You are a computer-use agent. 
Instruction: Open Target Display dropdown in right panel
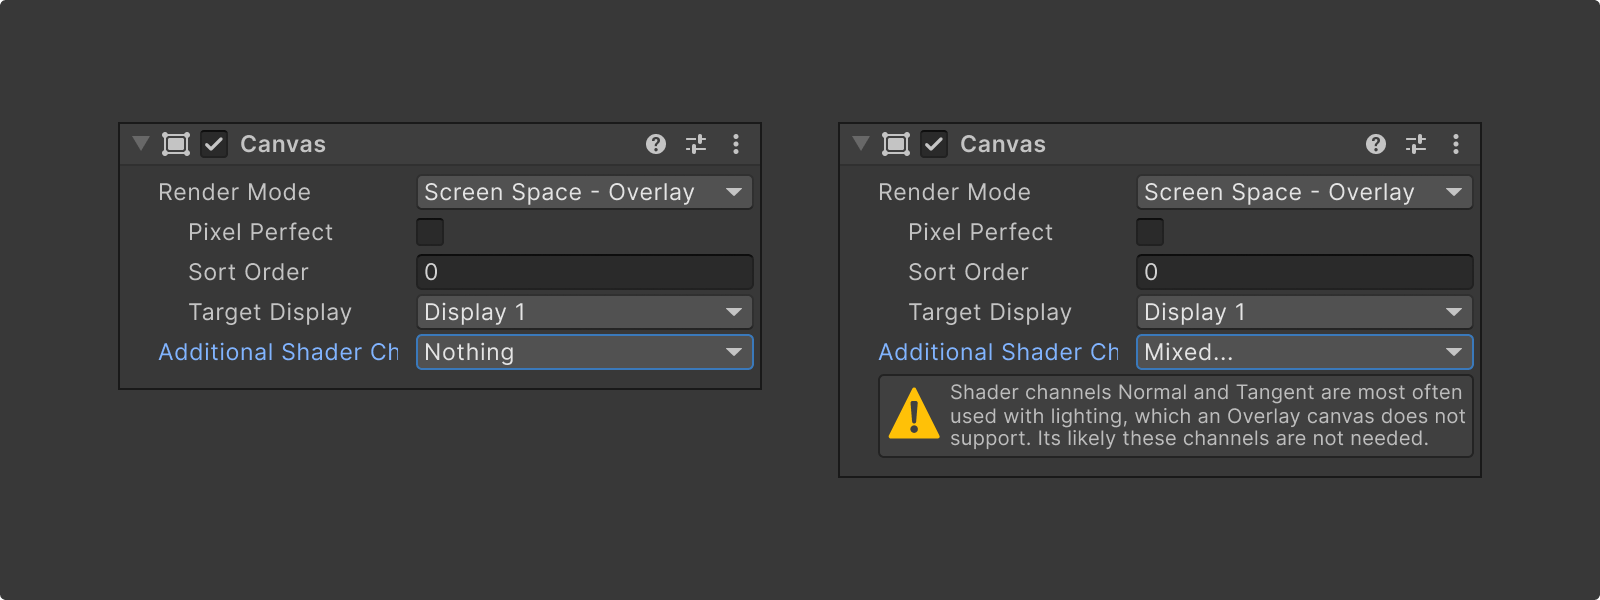1304,312
